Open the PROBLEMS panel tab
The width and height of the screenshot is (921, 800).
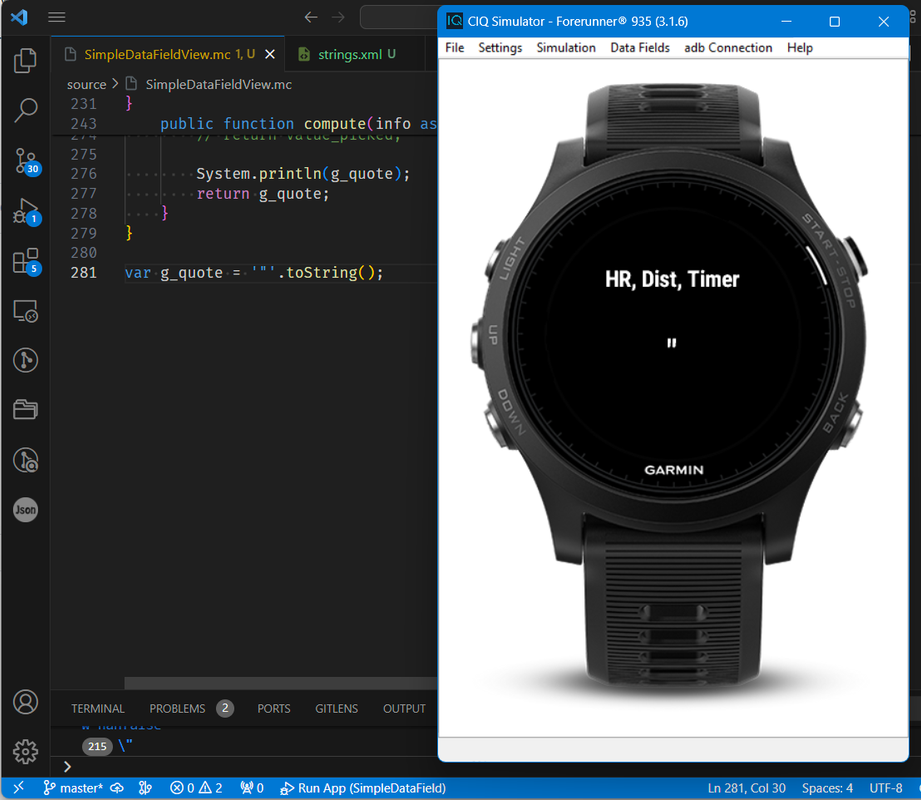pyautogui.click(x=177, y=708)
